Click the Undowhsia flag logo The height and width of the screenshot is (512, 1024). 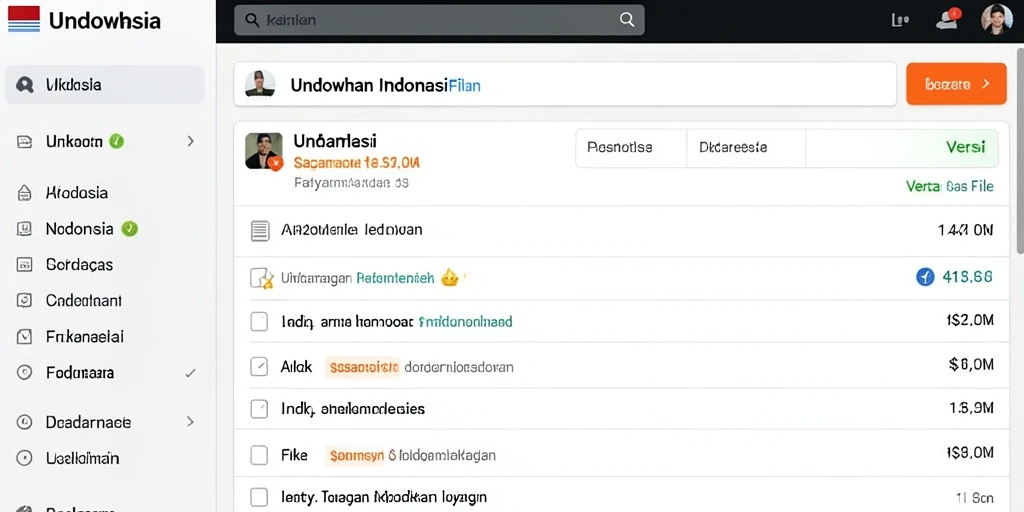24,20
